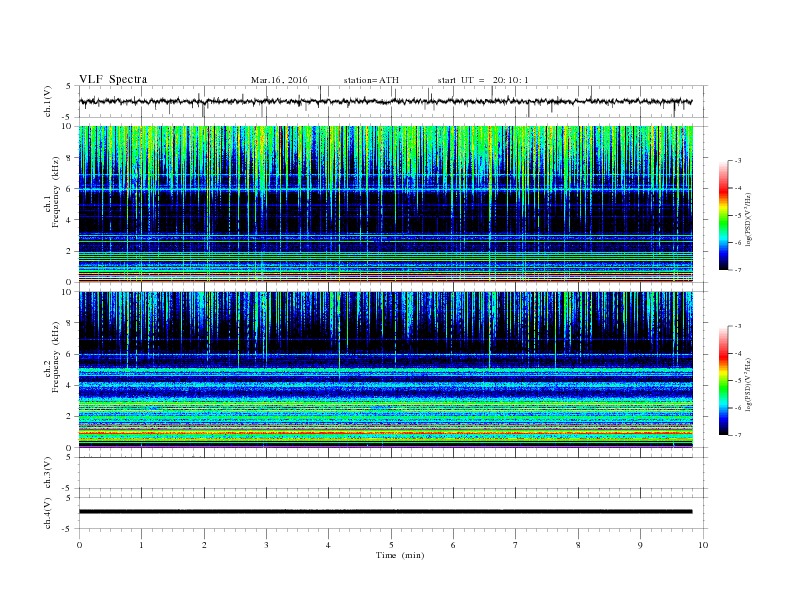Viewport: 792px width, 612px height.
Task: Click time axis tick label "10"
Action: [x=703, y=545]
